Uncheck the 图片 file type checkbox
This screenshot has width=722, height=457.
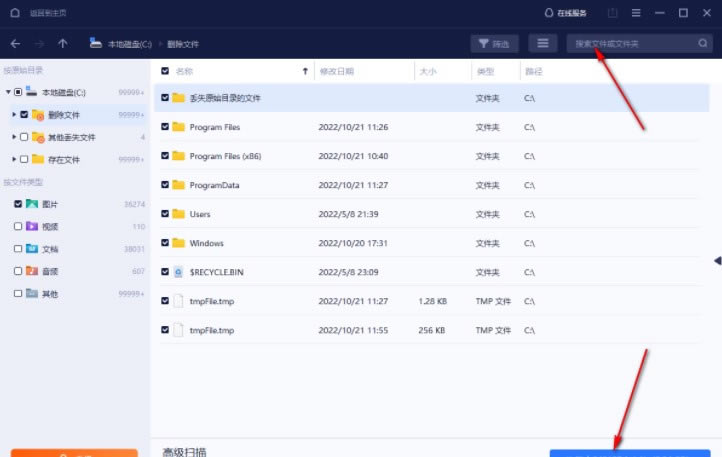(x=18, y=204)
